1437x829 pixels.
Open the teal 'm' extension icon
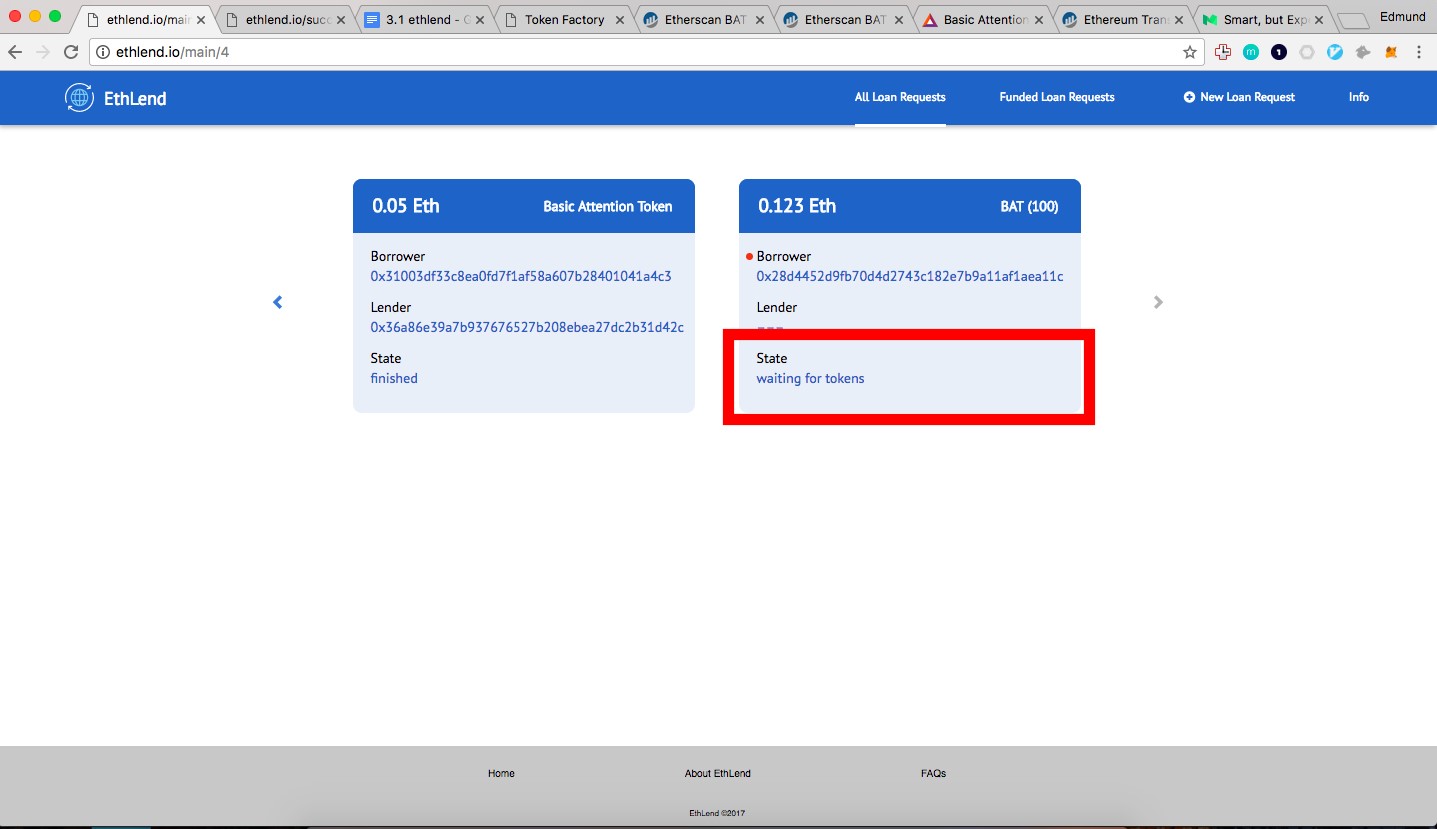1251,52
